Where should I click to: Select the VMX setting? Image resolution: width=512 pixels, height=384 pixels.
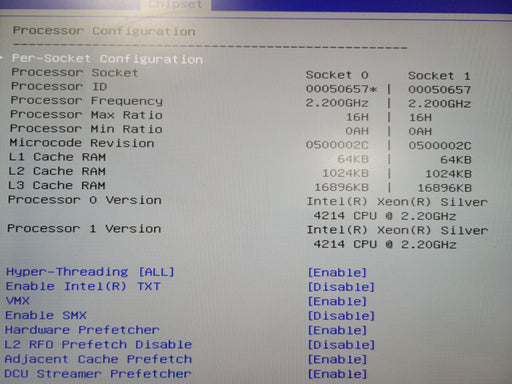click(18, 301)
